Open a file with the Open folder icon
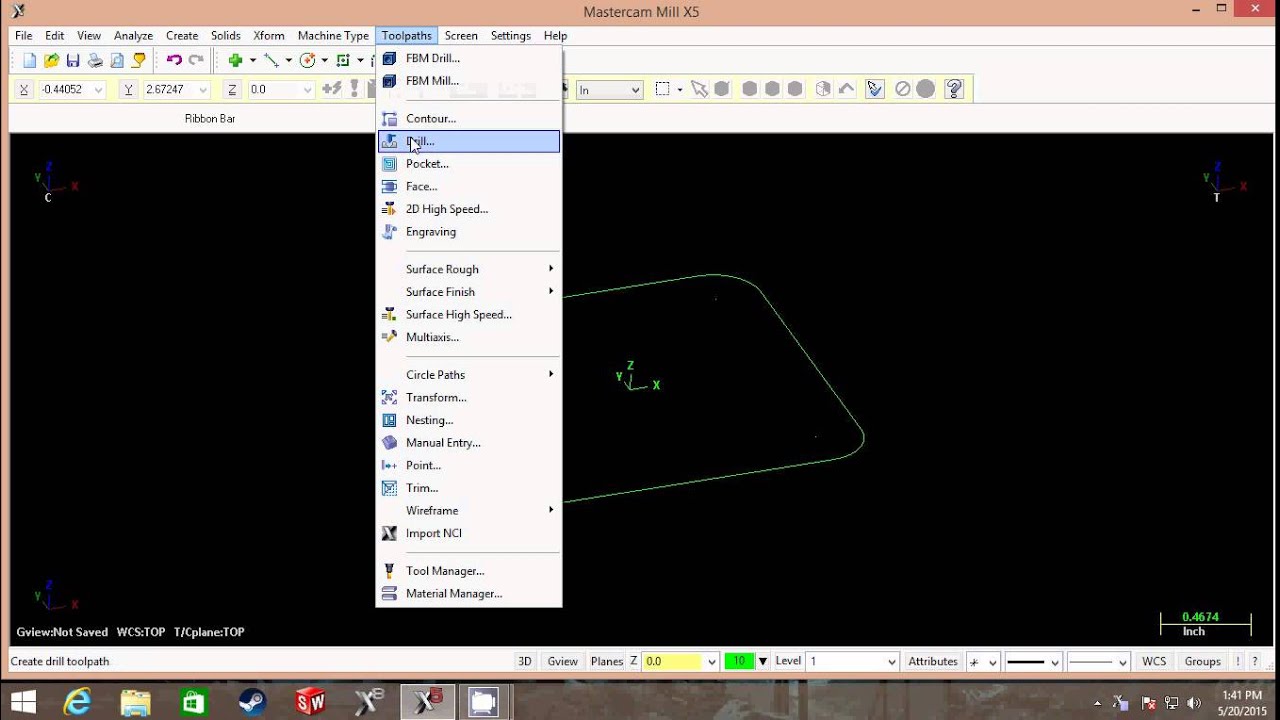This screenshot has width=1280, height=720. pyautogui.click(x=51, y=60)
